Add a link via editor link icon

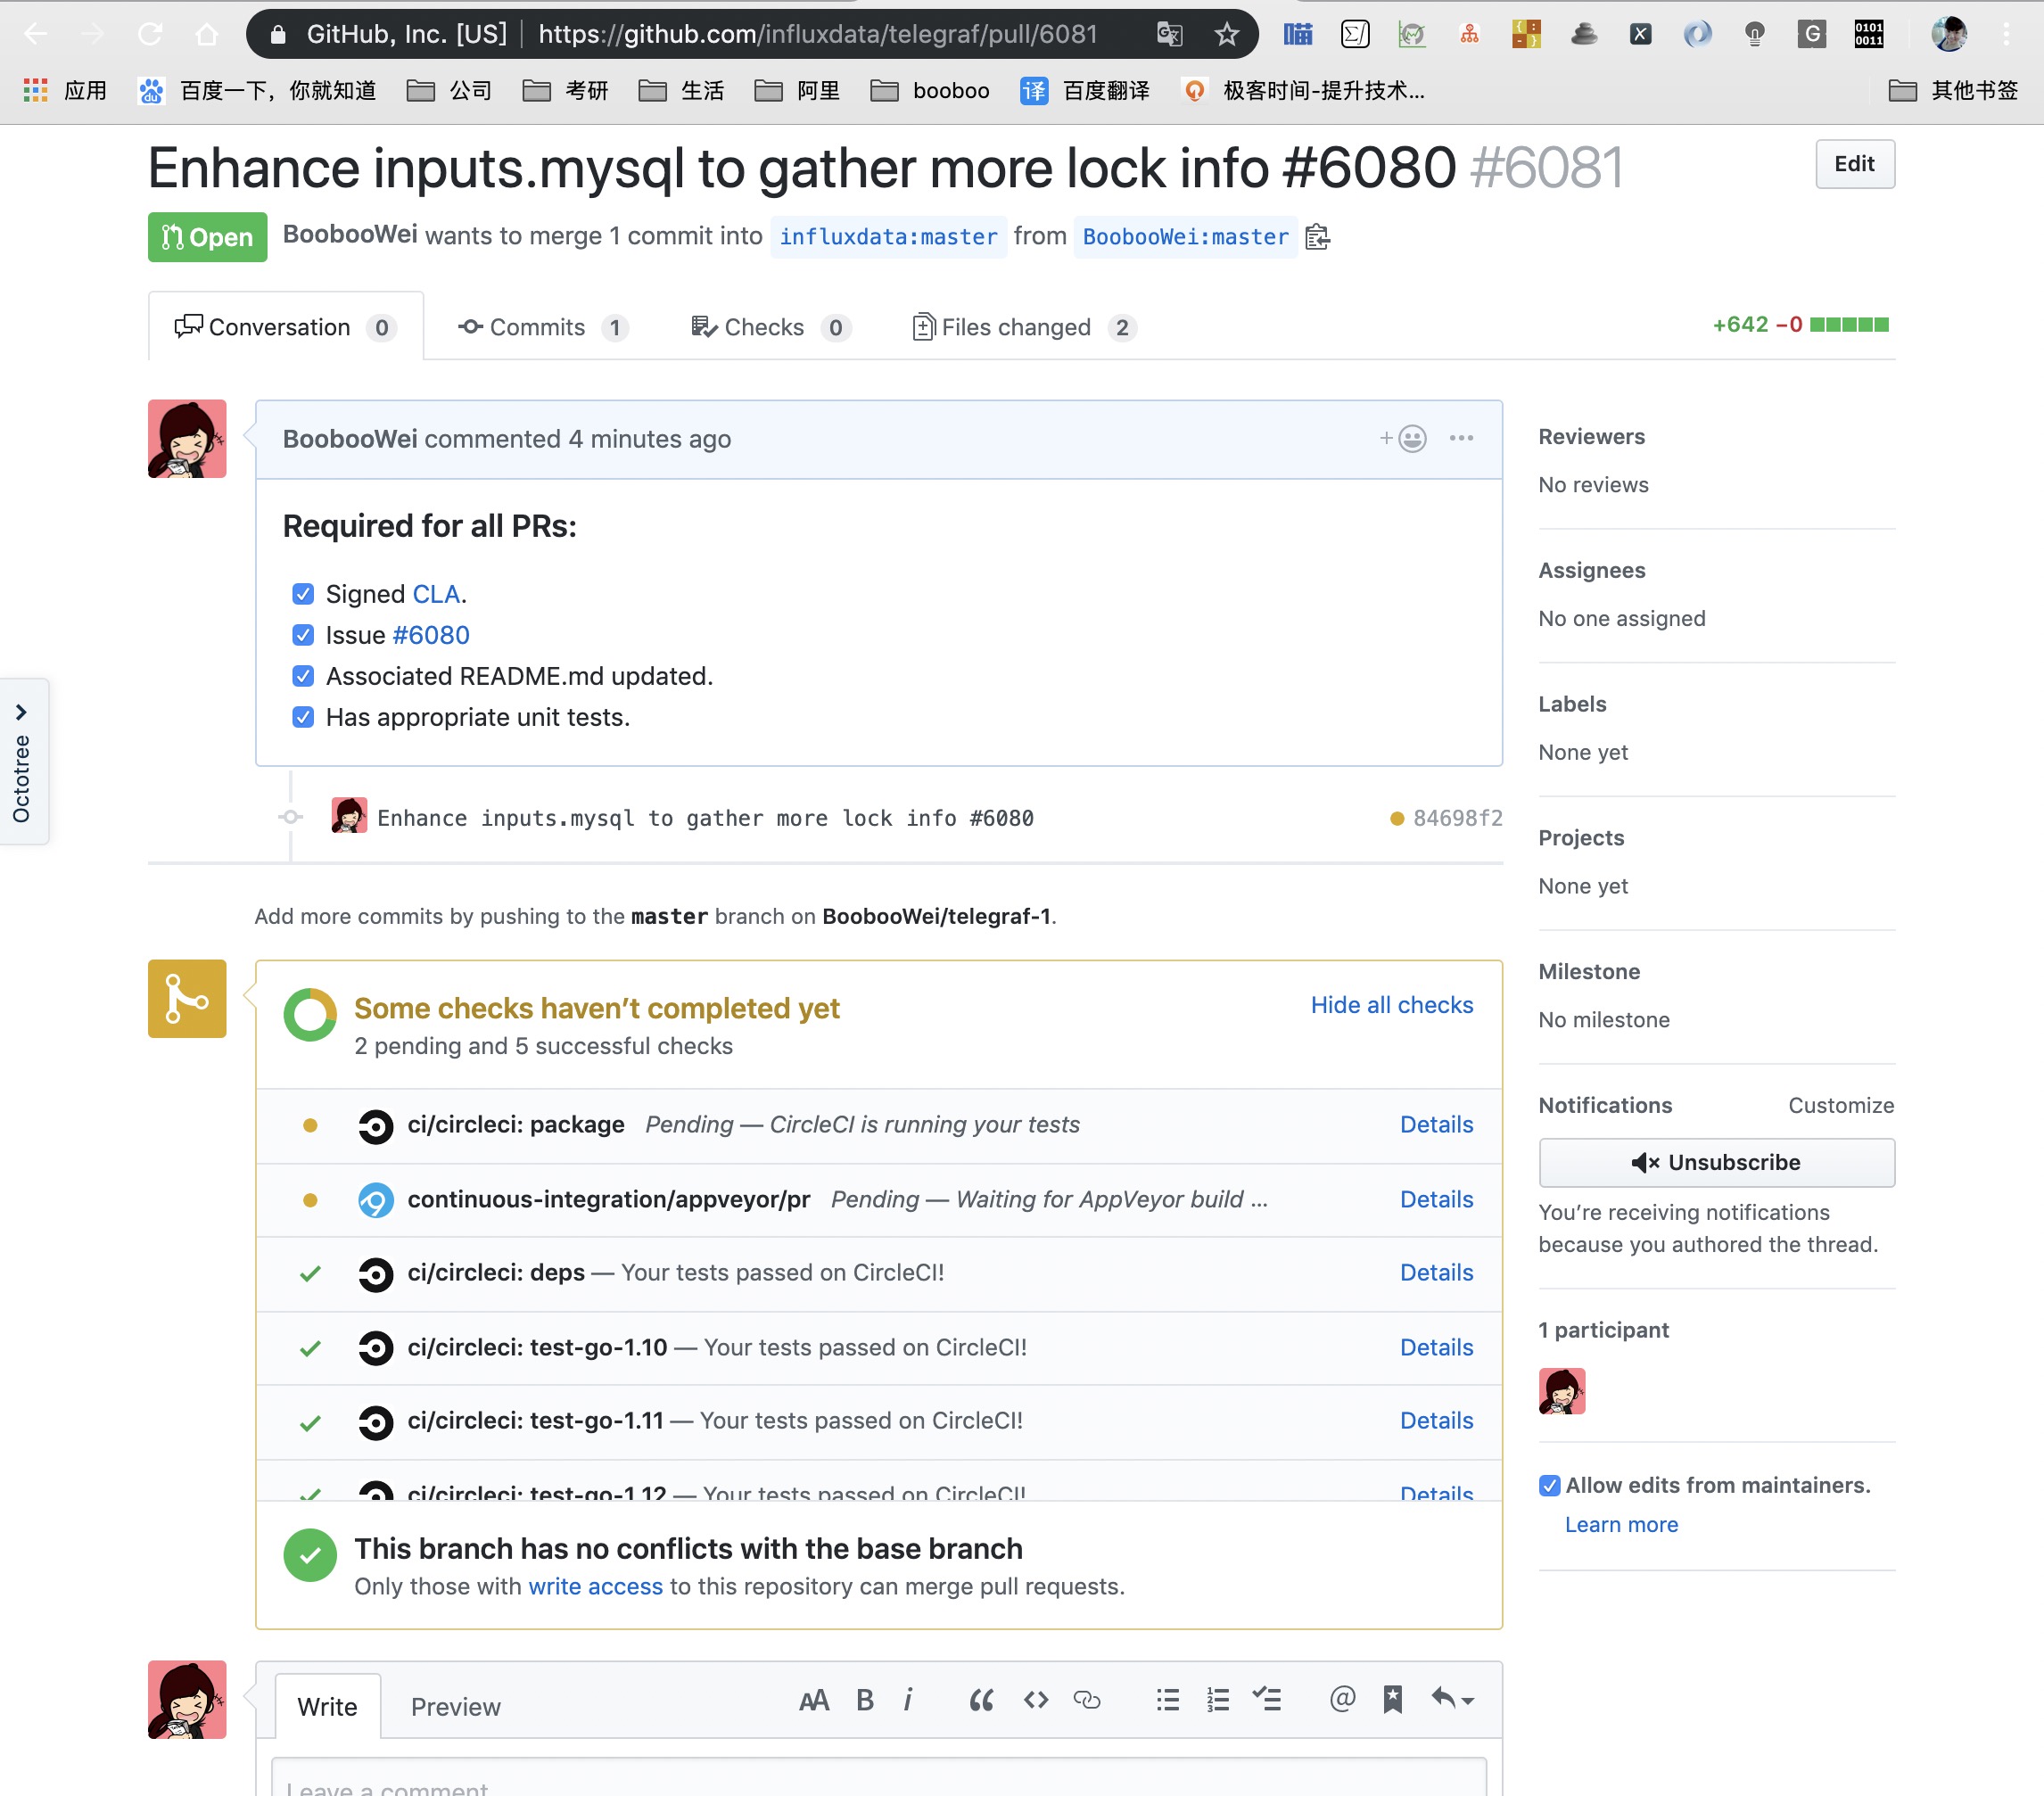click(x=1087, y=1700)
